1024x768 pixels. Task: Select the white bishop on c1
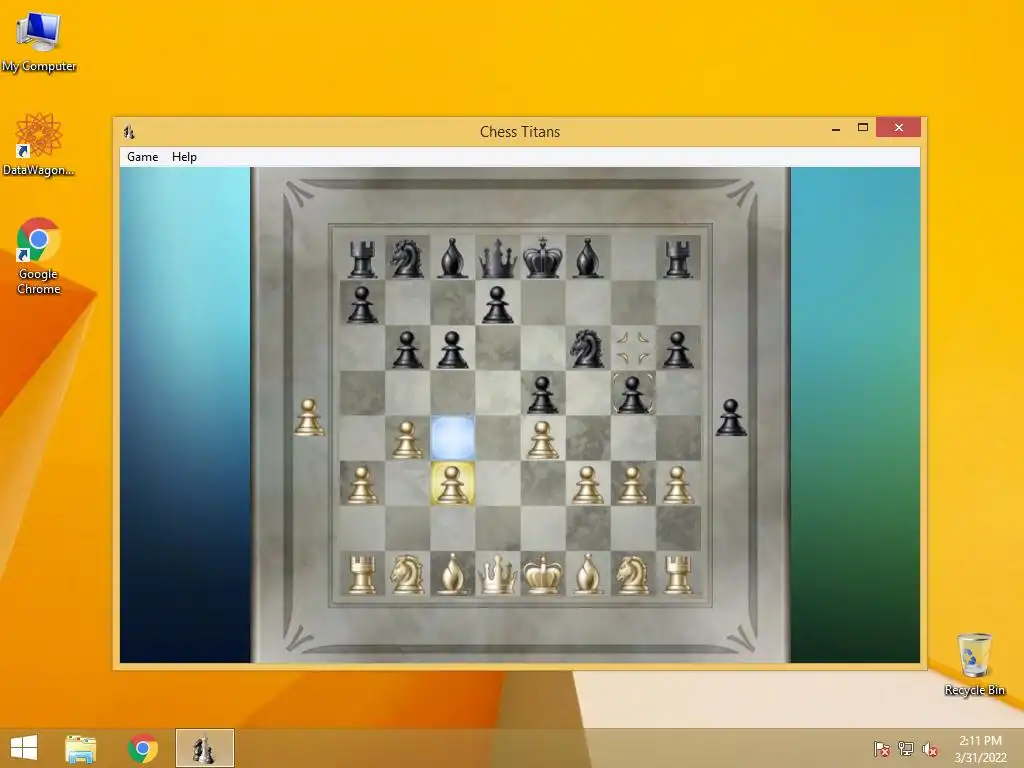tap(453, 575)
